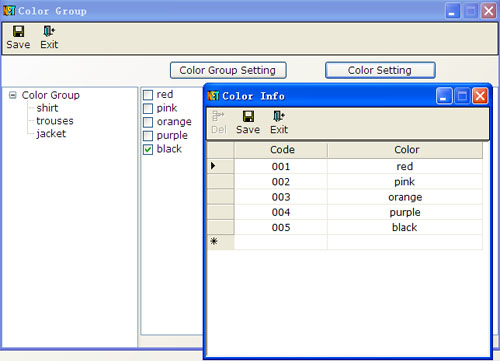Collapse the Color Group tree node
This screenshot has height=361, width=500.
13,95
